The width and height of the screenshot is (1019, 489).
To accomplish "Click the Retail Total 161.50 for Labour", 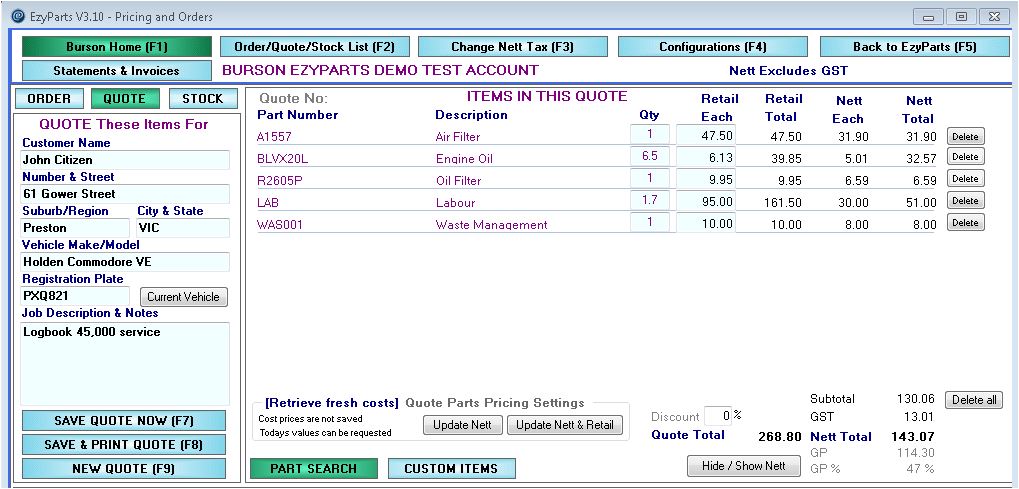I will (782, 203).
